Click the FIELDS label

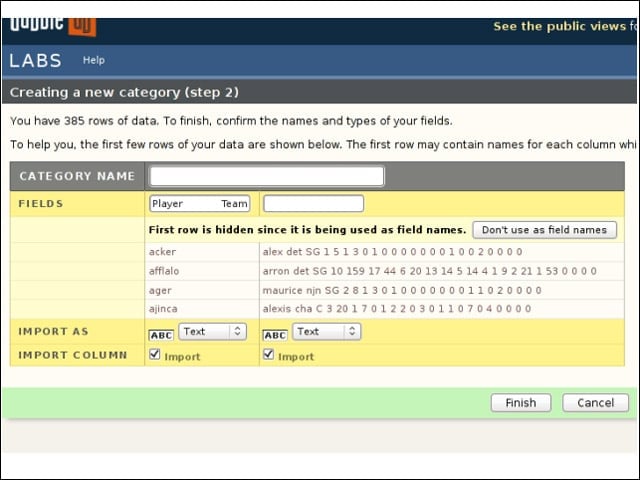click(41, 204)
